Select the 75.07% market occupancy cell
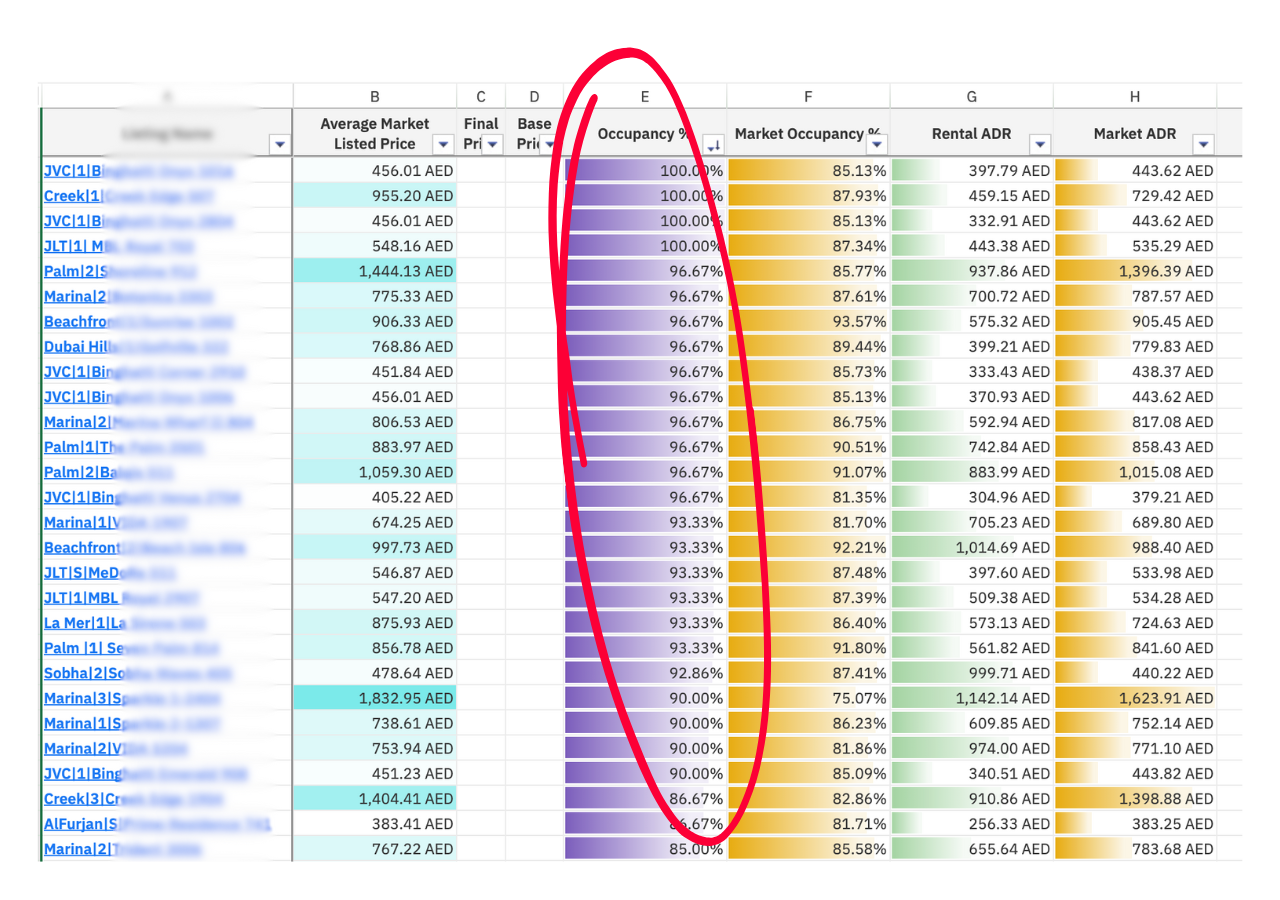Viewport: 1280px width, 900px height. click(808, 698)
